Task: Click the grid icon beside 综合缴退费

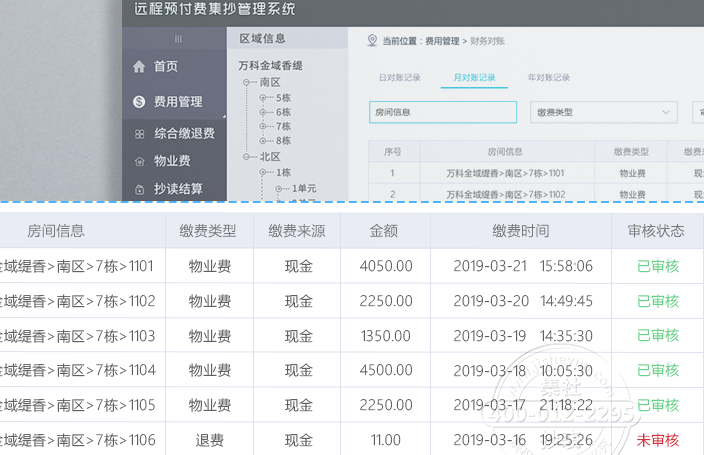Action: pyautogui.click(x=139, y=133)
